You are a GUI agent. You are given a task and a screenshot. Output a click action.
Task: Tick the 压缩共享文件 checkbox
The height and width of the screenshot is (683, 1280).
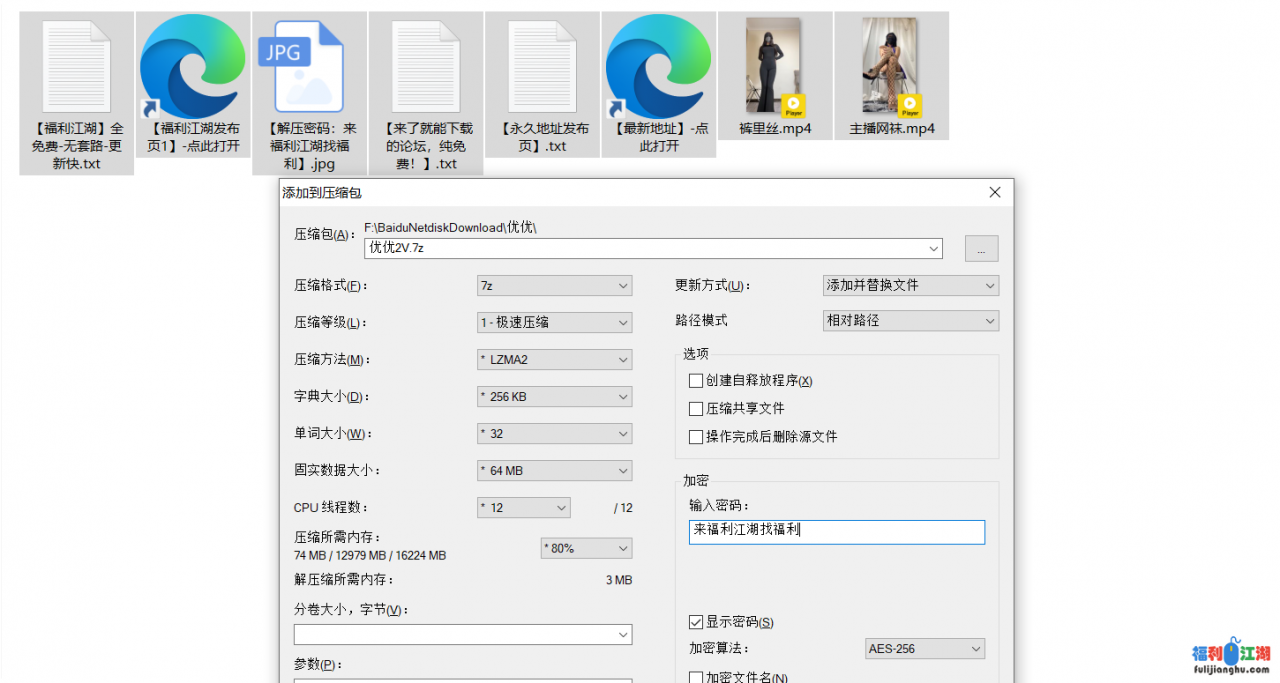tap(696, 409)
